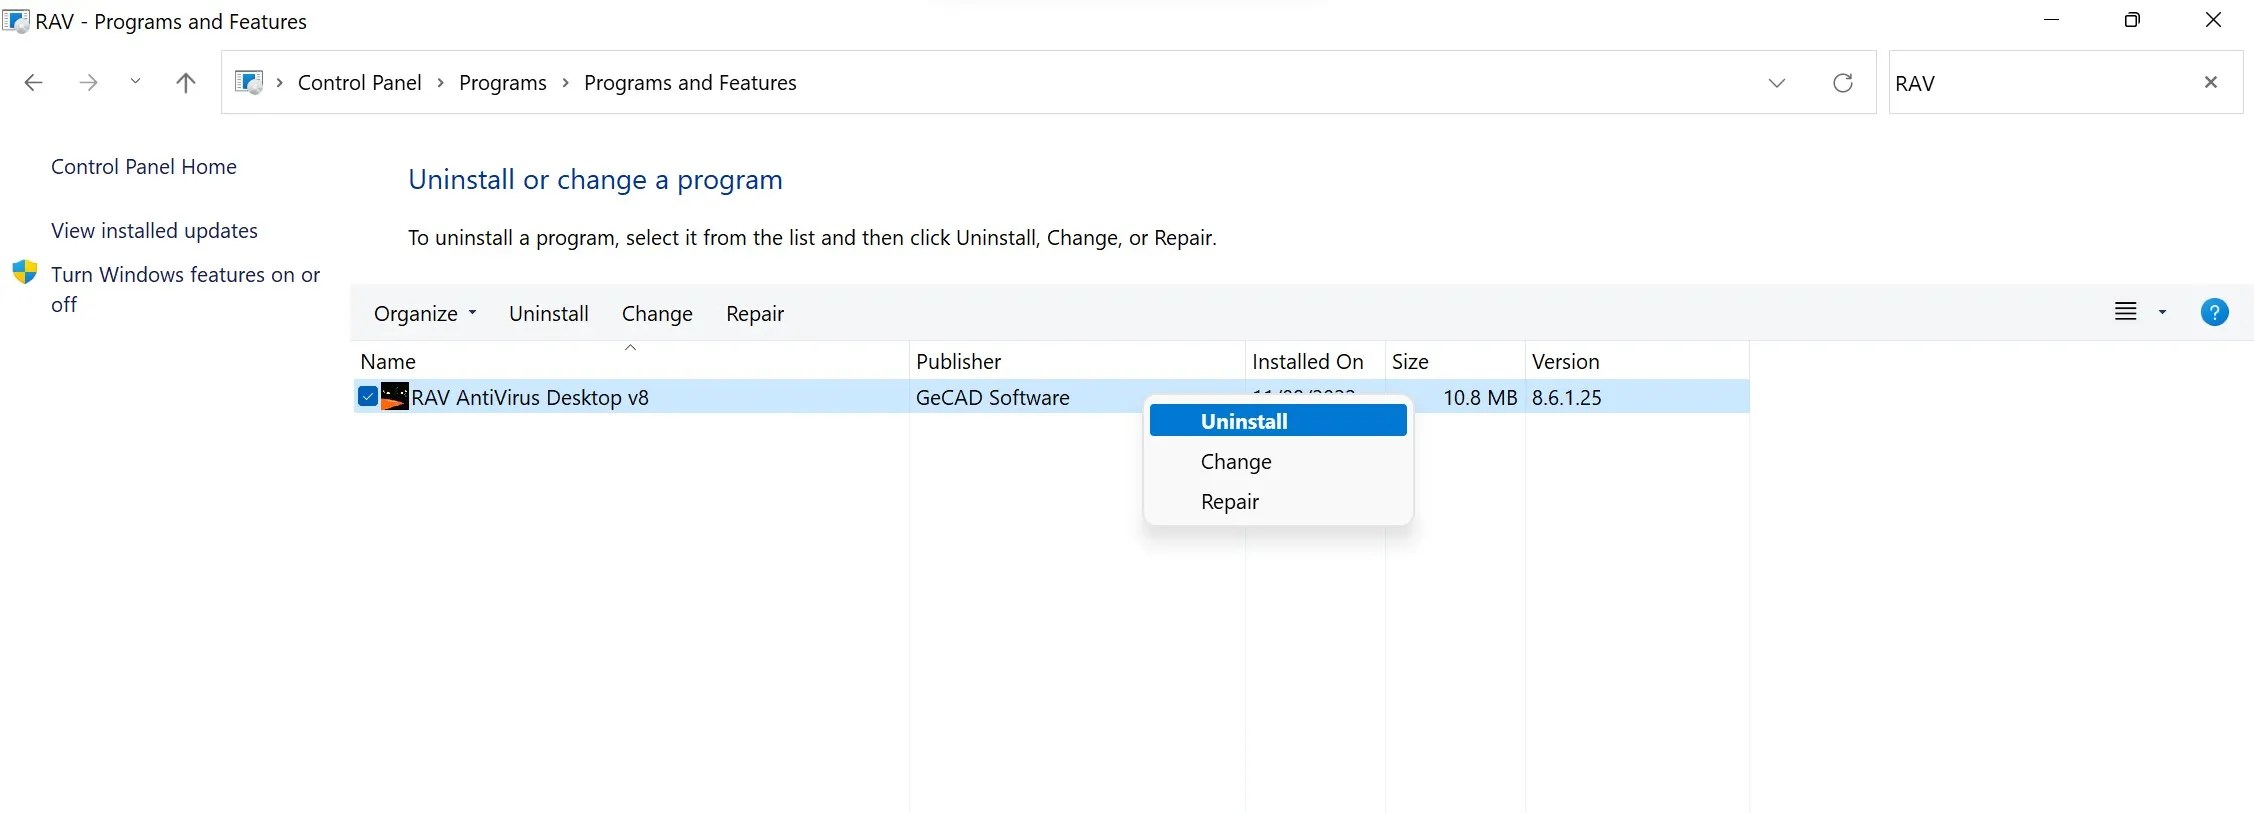Image resolution: width=2254 pixels, height=813 pixels.
Task: Click GeCAD Software publisher cell
Action: (x=993, y=398)
